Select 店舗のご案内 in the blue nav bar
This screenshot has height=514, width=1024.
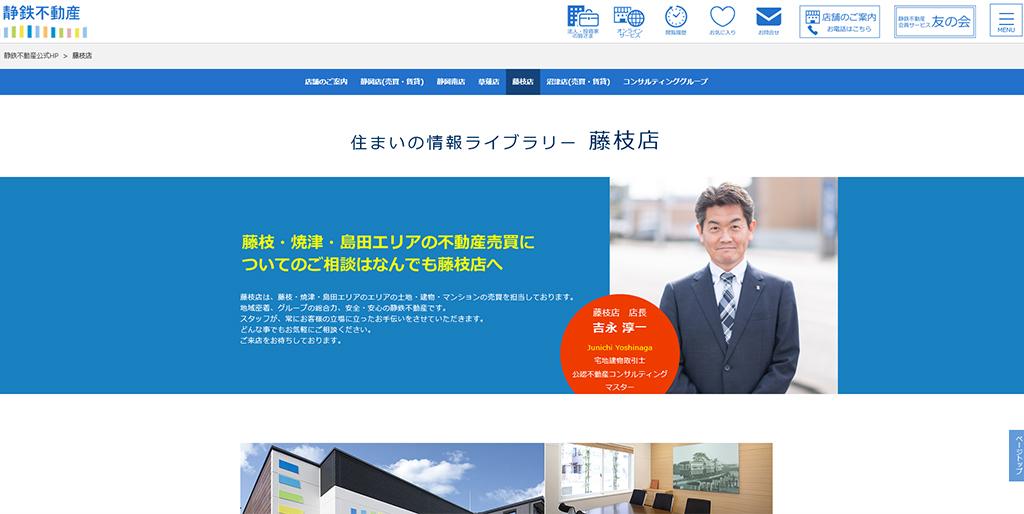point(326,81)
